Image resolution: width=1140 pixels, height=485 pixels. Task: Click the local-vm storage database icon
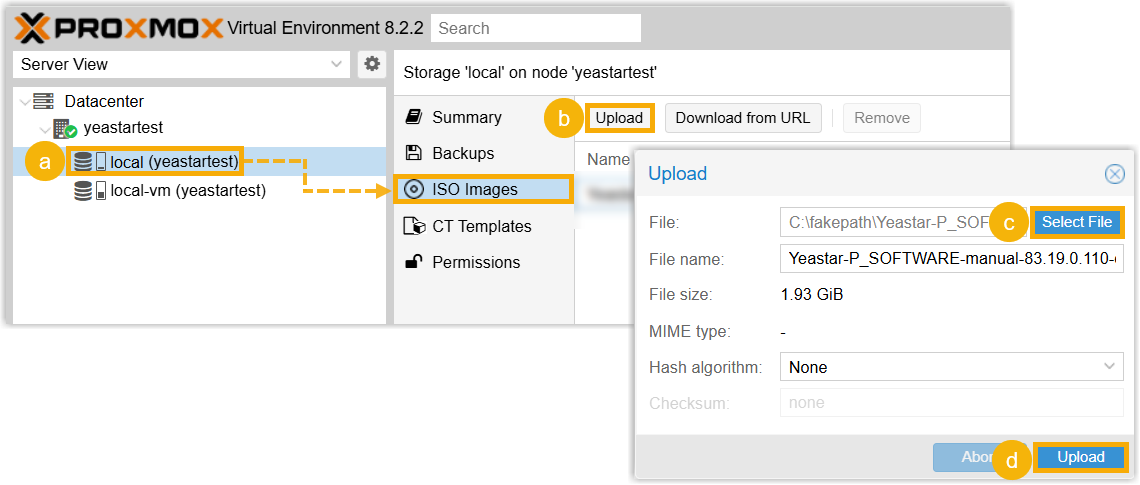(x=84, y=190)
